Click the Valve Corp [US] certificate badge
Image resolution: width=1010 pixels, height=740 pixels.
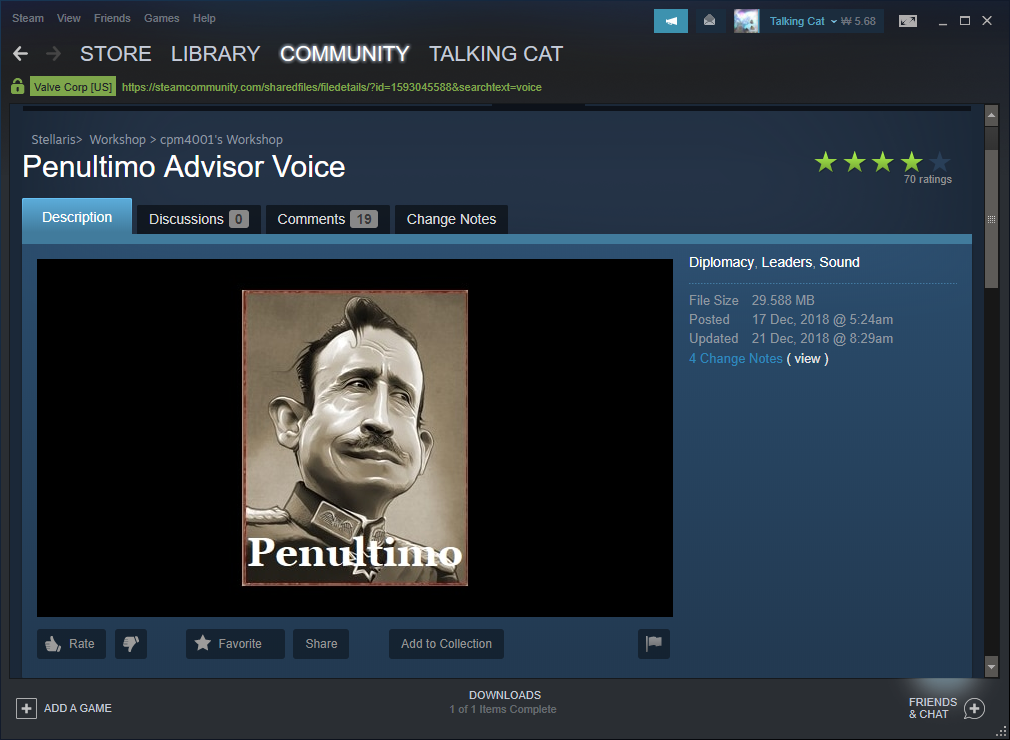(73, 87)
